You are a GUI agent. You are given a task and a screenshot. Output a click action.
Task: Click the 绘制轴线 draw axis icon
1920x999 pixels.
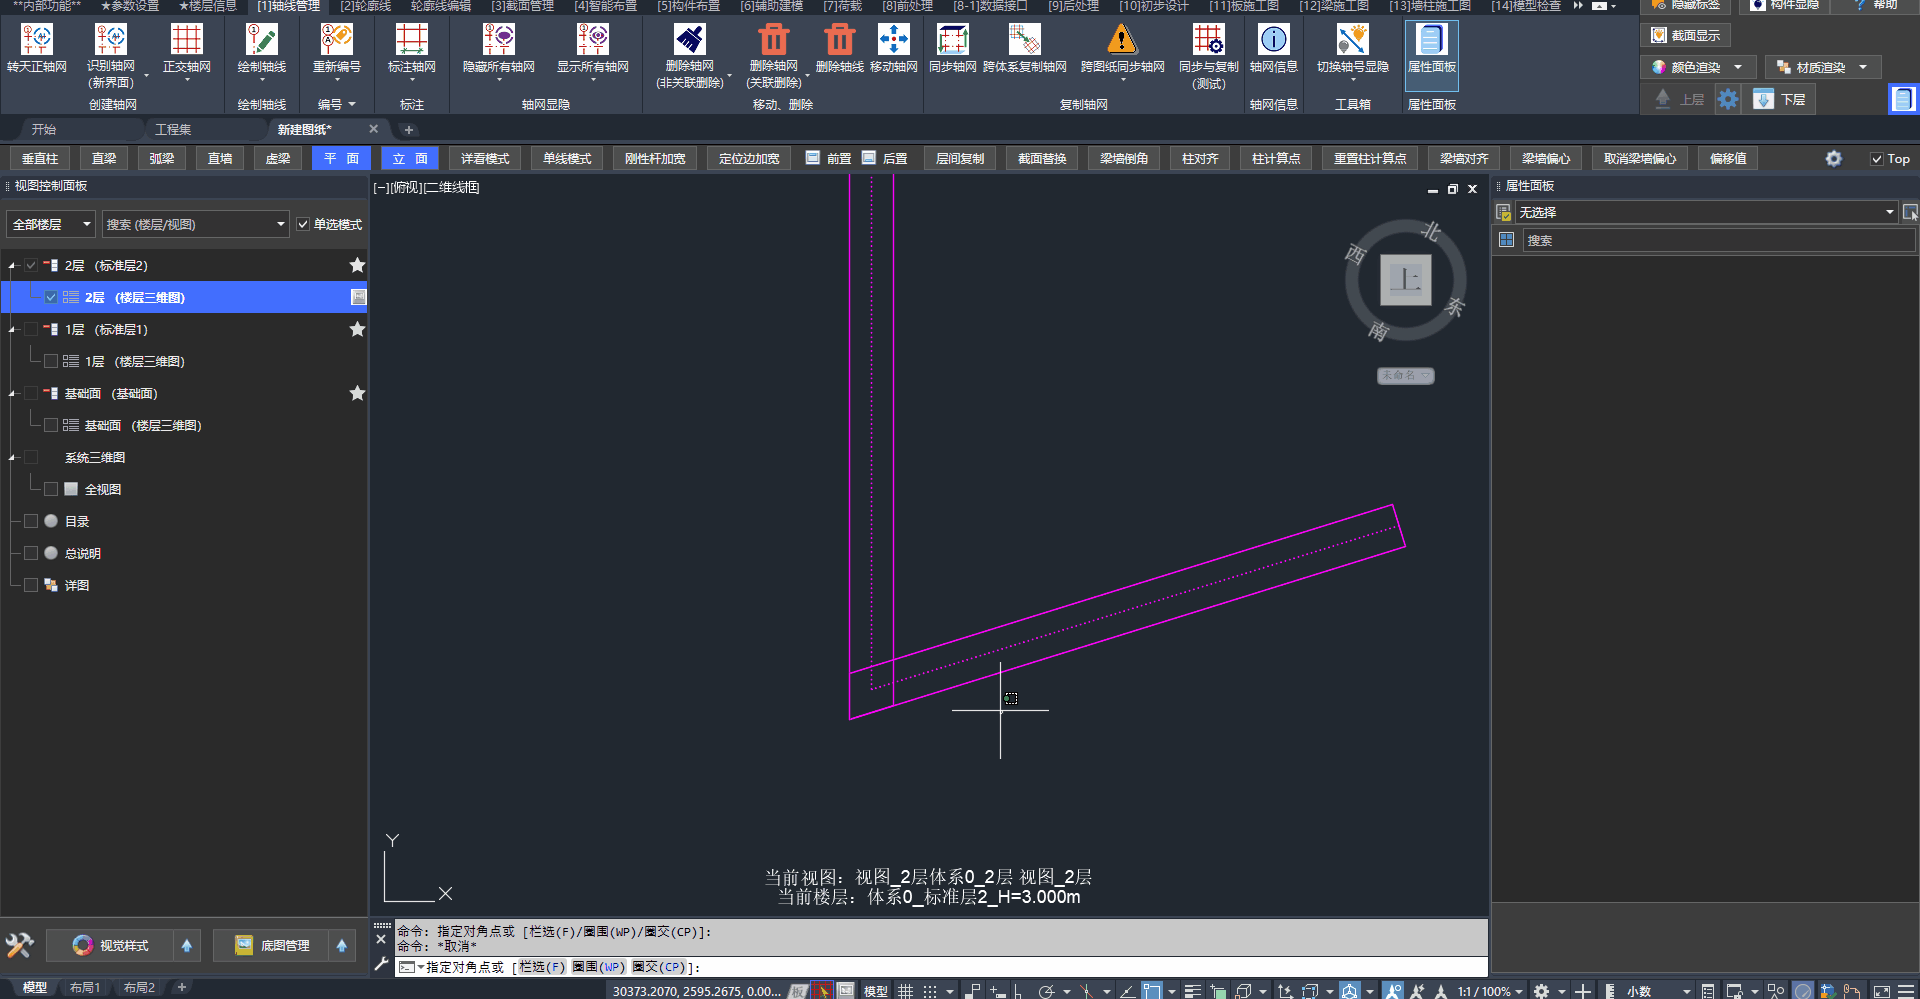(x=261, y=40)
